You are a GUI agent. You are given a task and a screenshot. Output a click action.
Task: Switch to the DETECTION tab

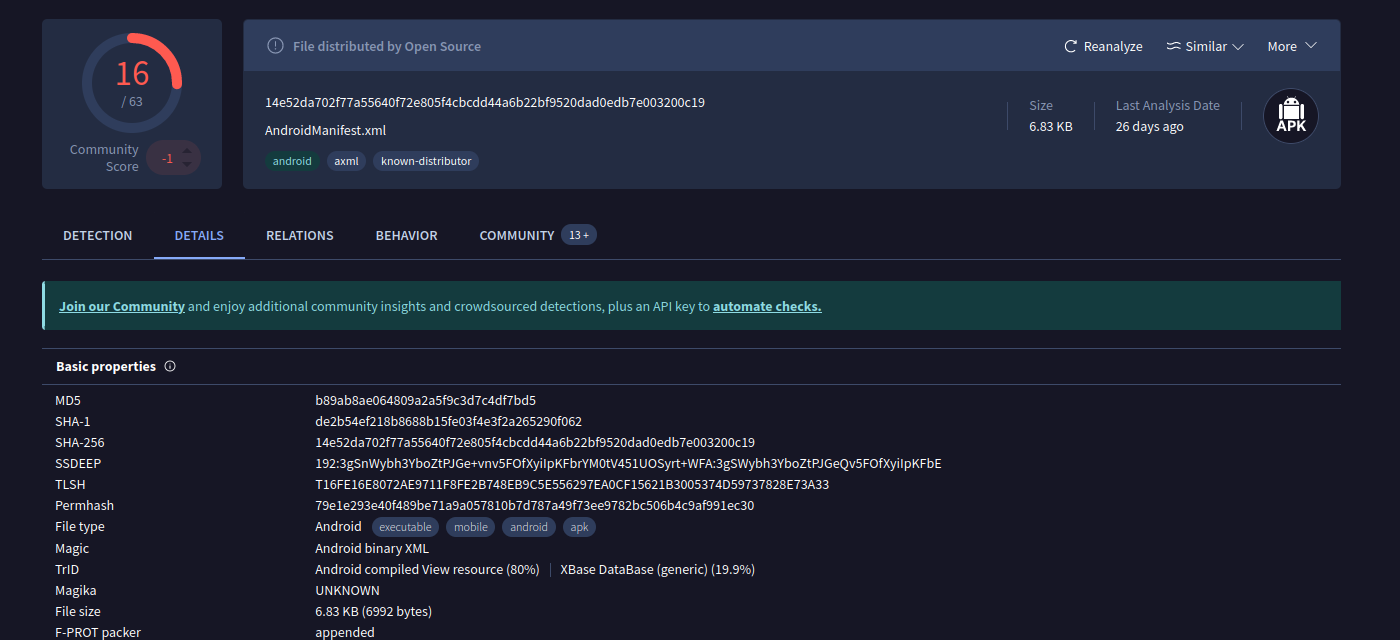click(98, 236)
